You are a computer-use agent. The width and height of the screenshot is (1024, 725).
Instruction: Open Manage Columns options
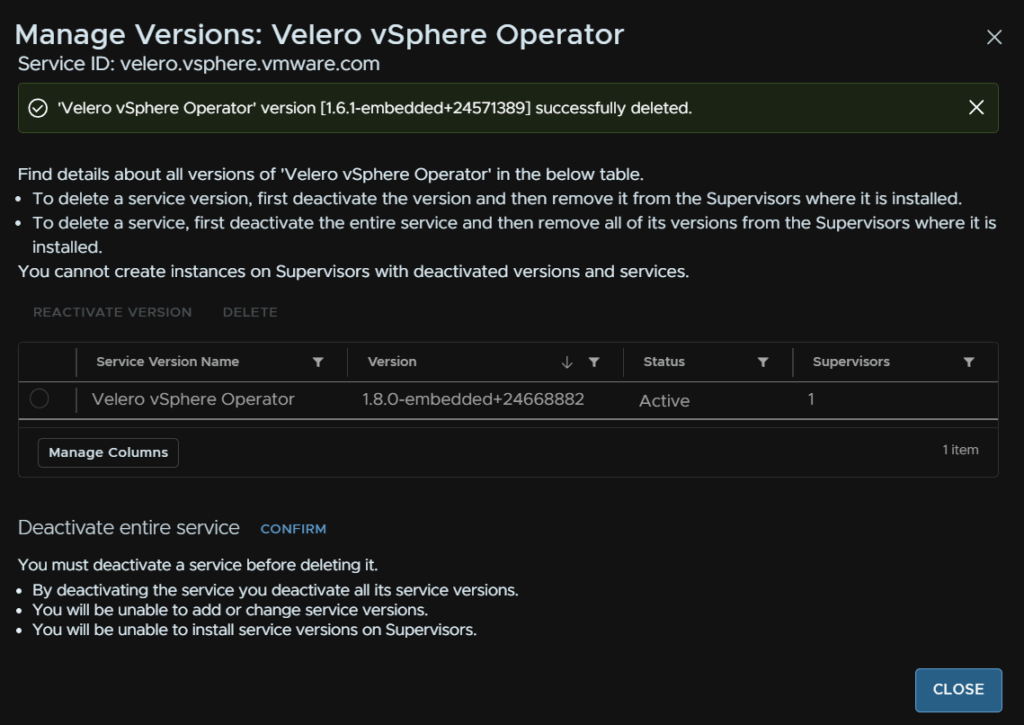click(108, 452)
